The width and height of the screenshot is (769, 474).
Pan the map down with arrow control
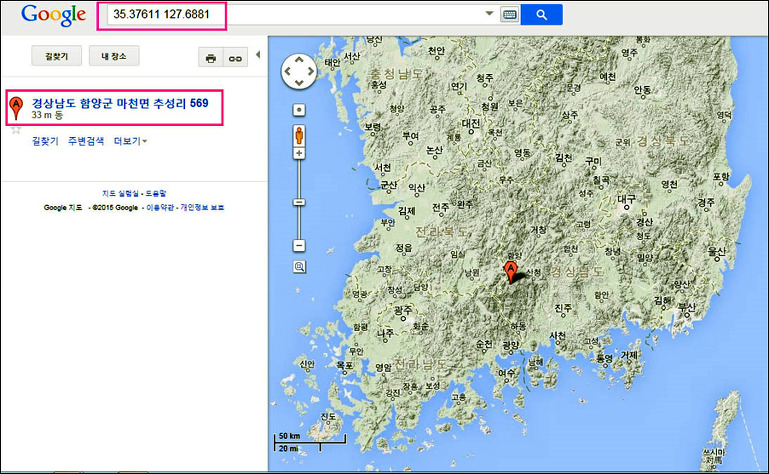pos(299,82)
